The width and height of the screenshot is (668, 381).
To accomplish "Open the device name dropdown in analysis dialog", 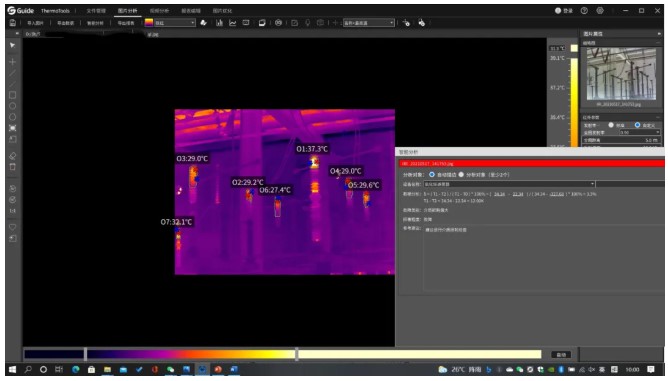I will pyautogui.click(x=509, y=184).
